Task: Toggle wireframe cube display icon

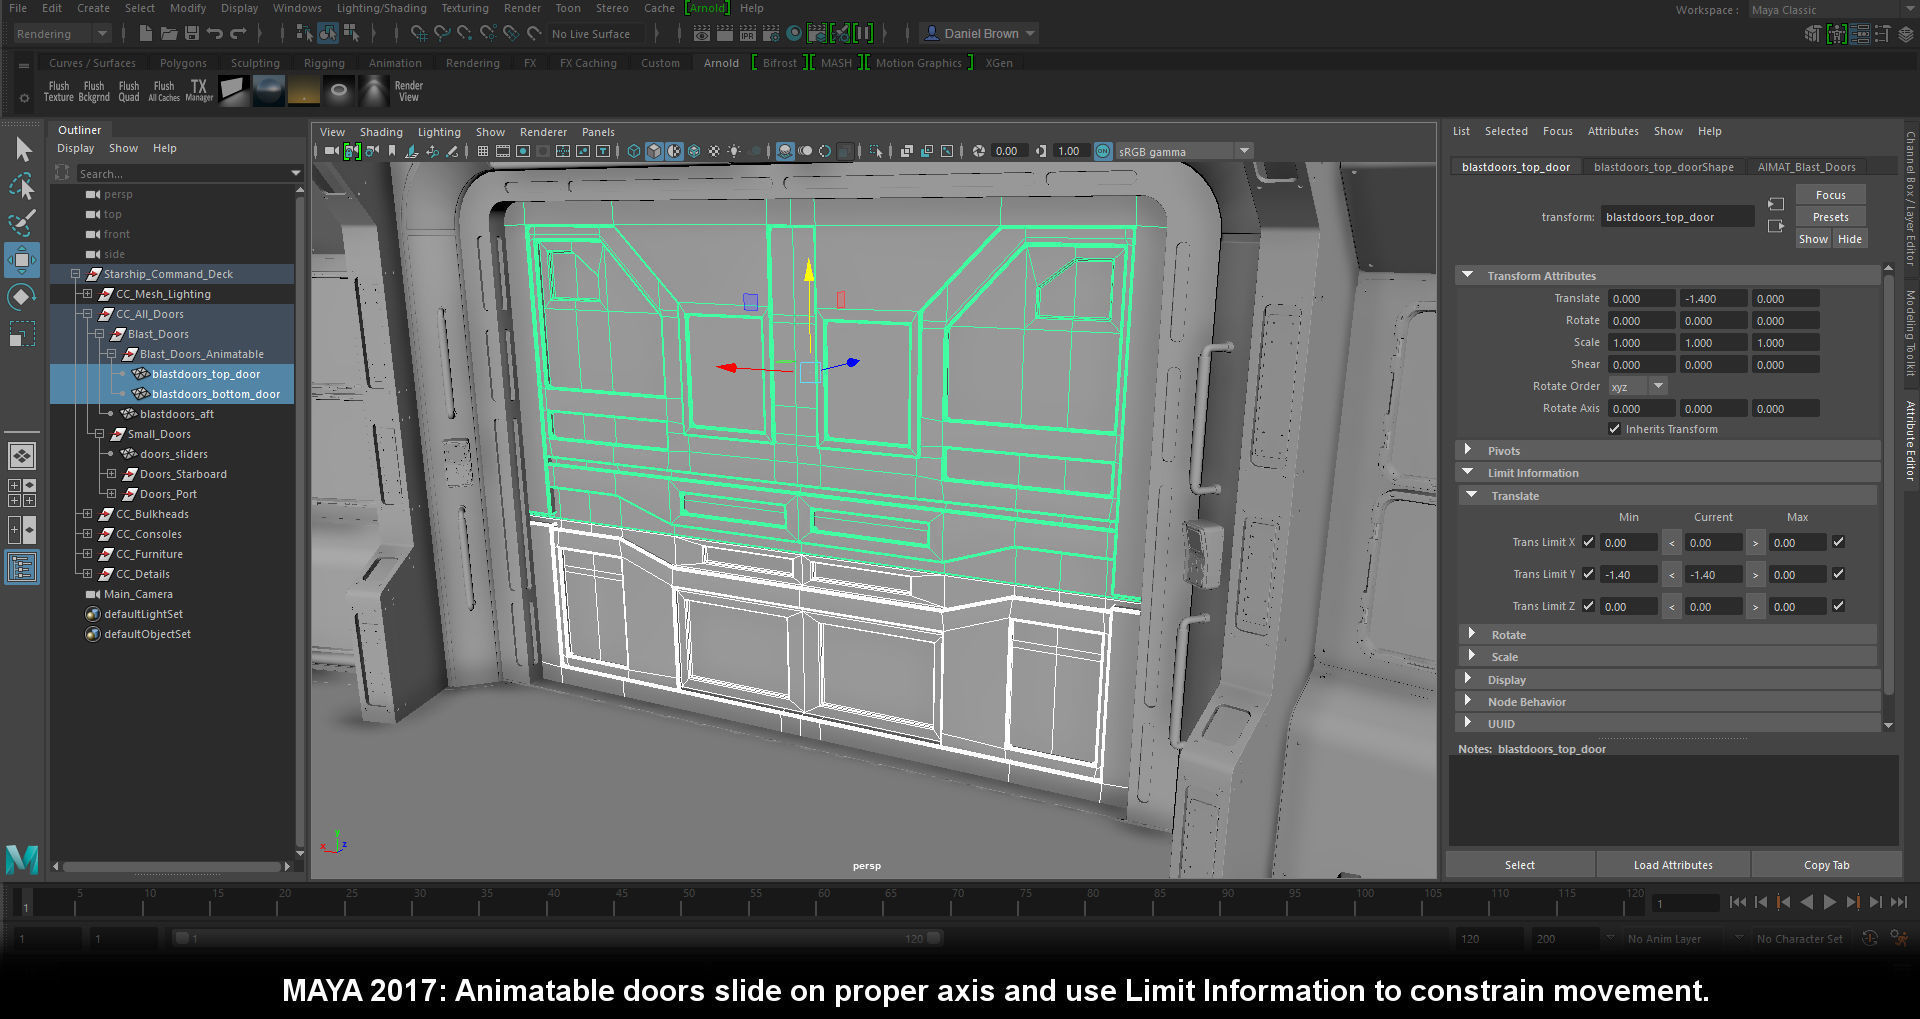Action: [x=634, y=152]
